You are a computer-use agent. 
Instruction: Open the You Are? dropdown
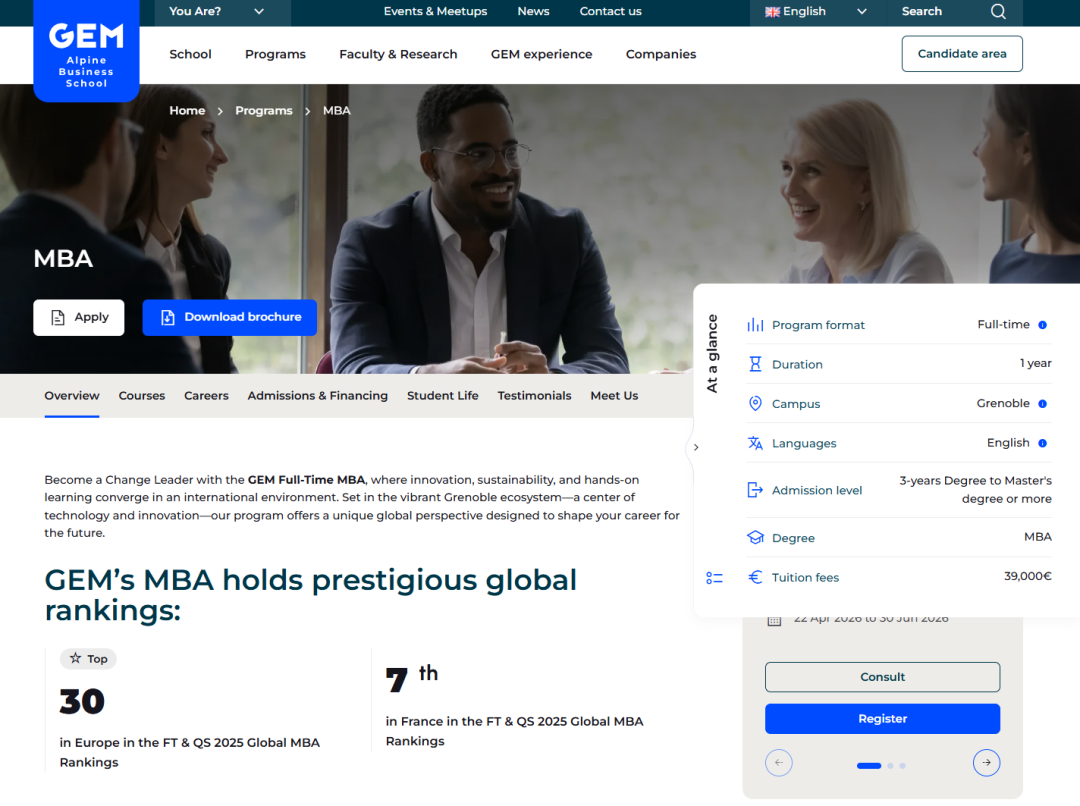coord(217,12)
